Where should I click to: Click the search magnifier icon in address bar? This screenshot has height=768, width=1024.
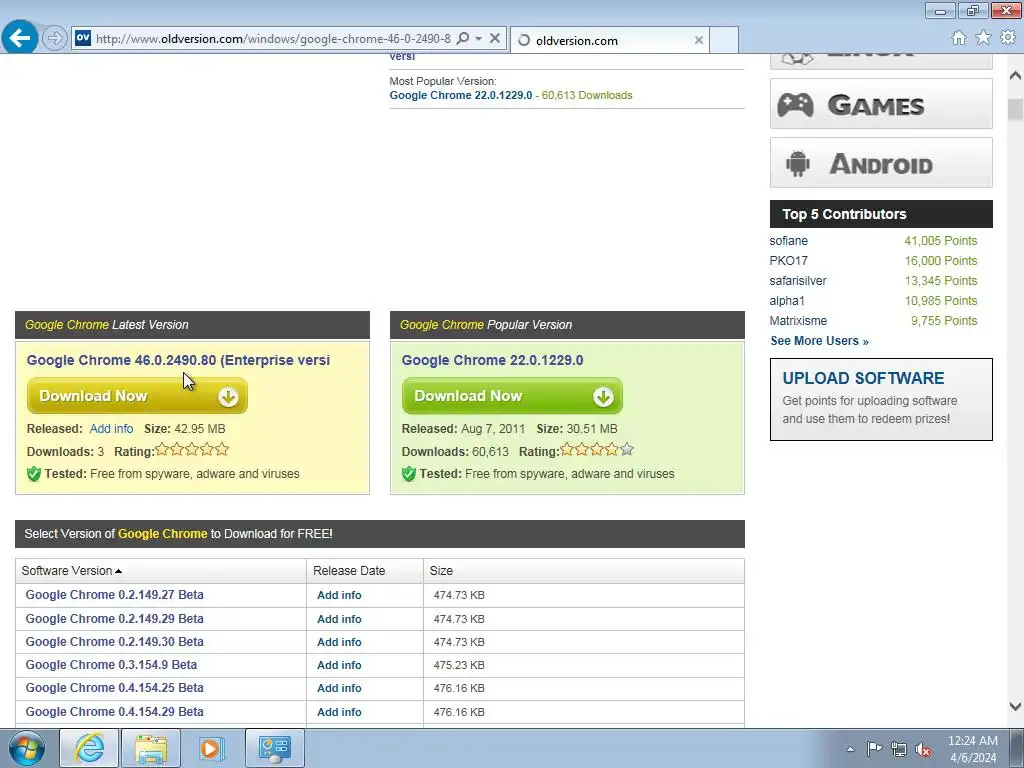(462, 39)
